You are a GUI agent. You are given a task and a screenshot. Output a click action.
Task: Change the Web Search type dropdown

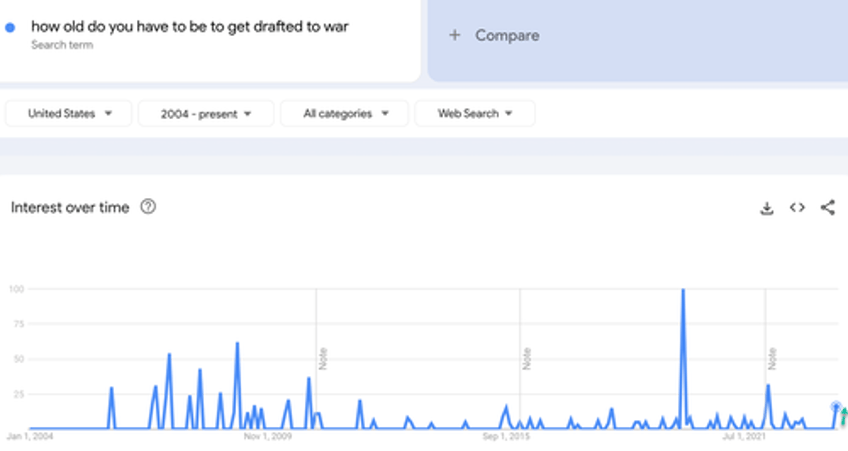click(x=475, y=114)
